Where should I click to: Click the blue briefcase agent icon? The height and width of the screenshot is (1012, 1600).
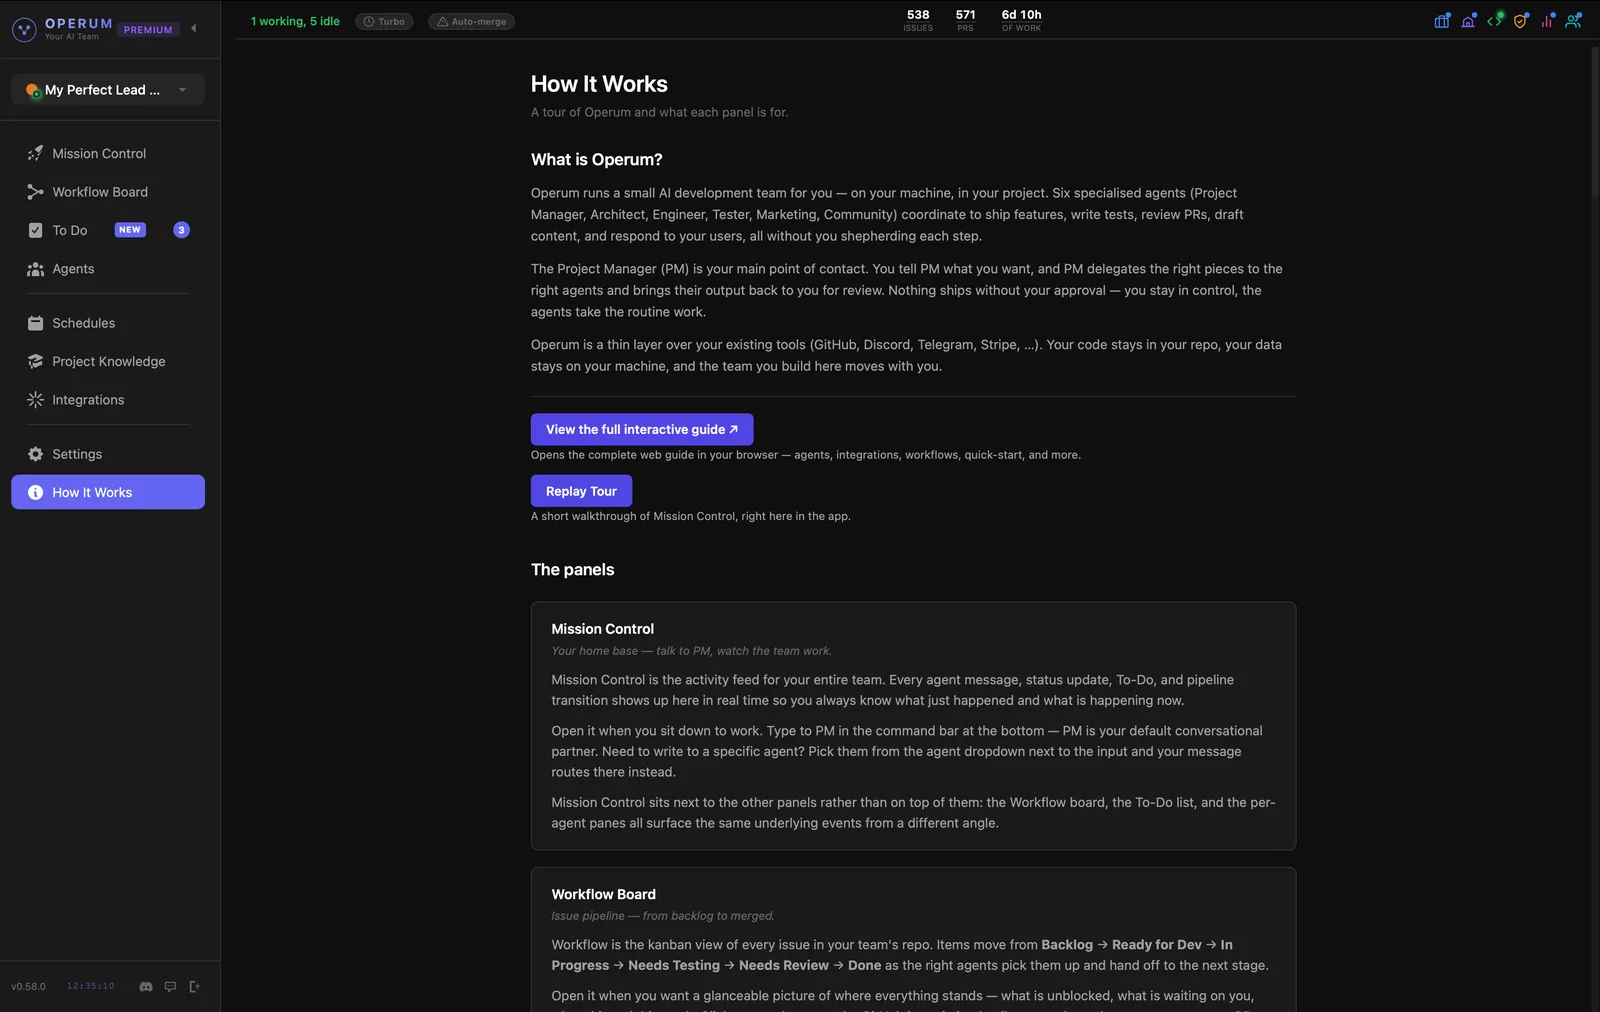tap(1441, 21)
